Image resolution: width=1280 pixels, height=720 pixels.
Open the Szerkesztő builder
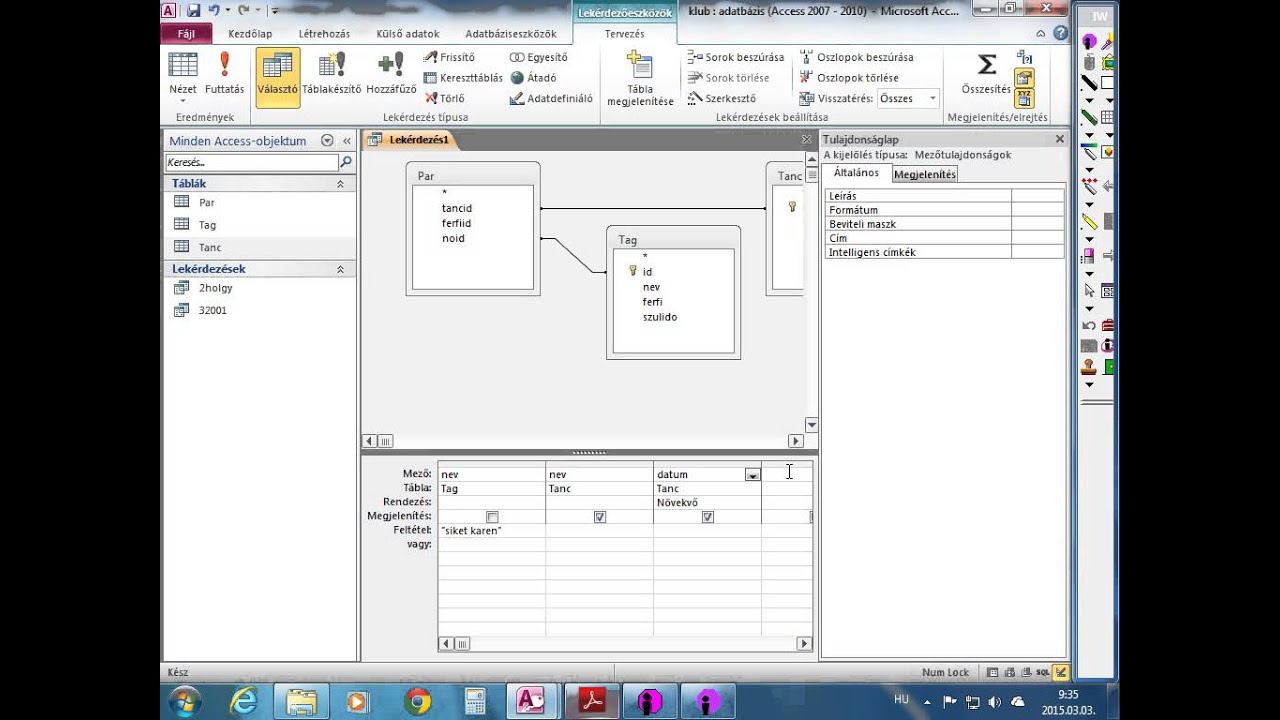(x=722, y=99)
